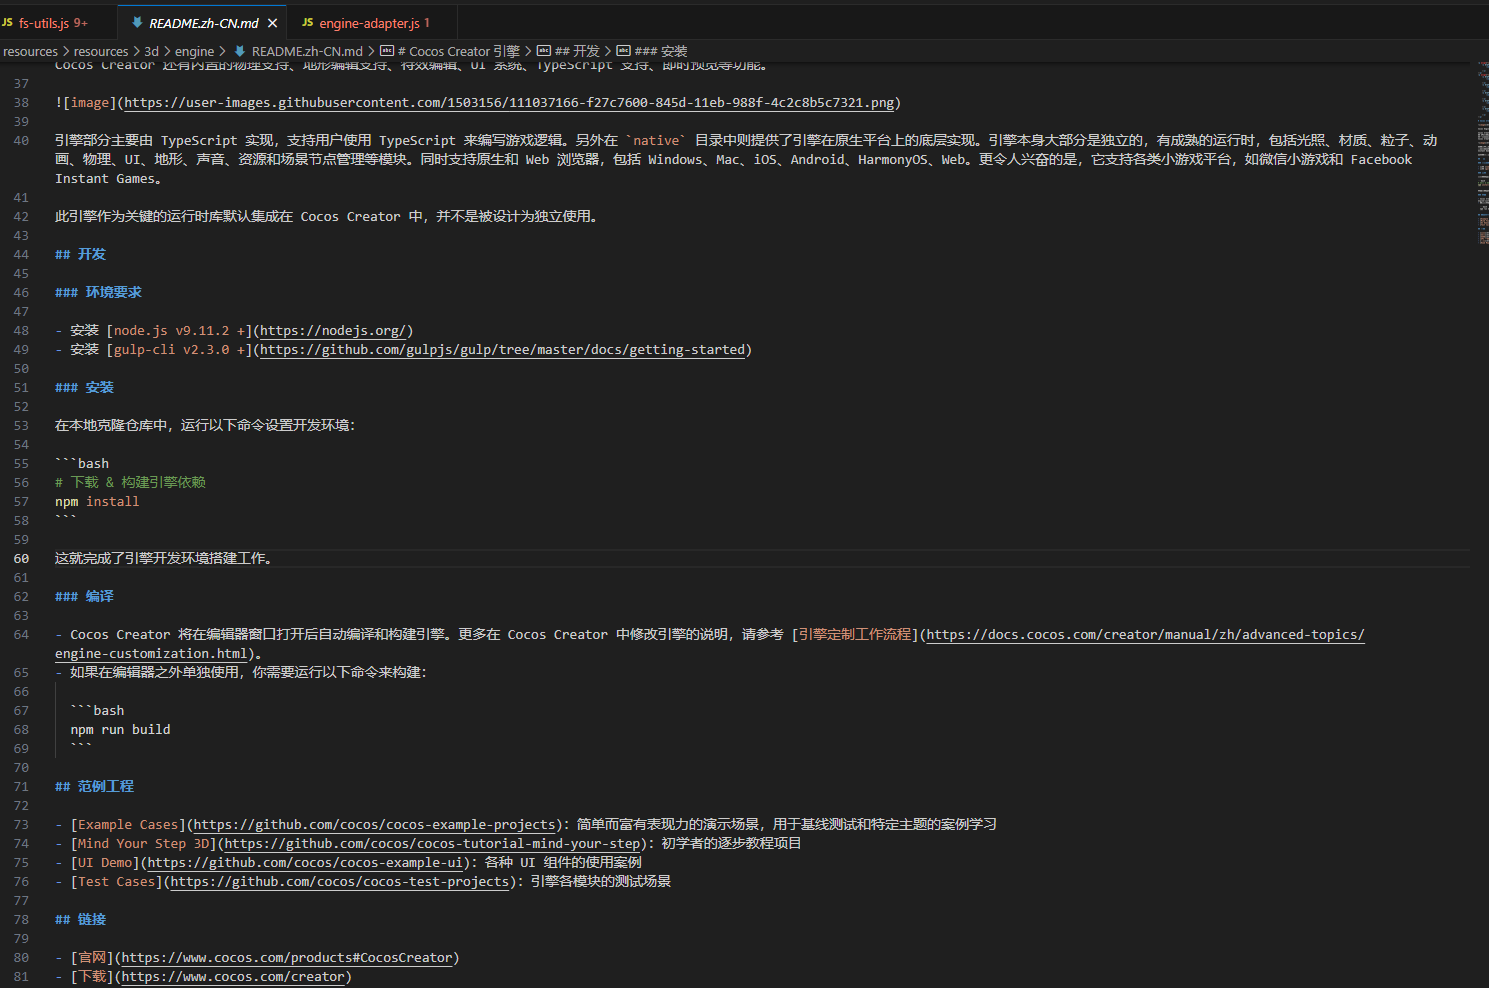Click line number 44 in gutter
Viewport: 1489px width, 988px height.
(x=21, y=255)
